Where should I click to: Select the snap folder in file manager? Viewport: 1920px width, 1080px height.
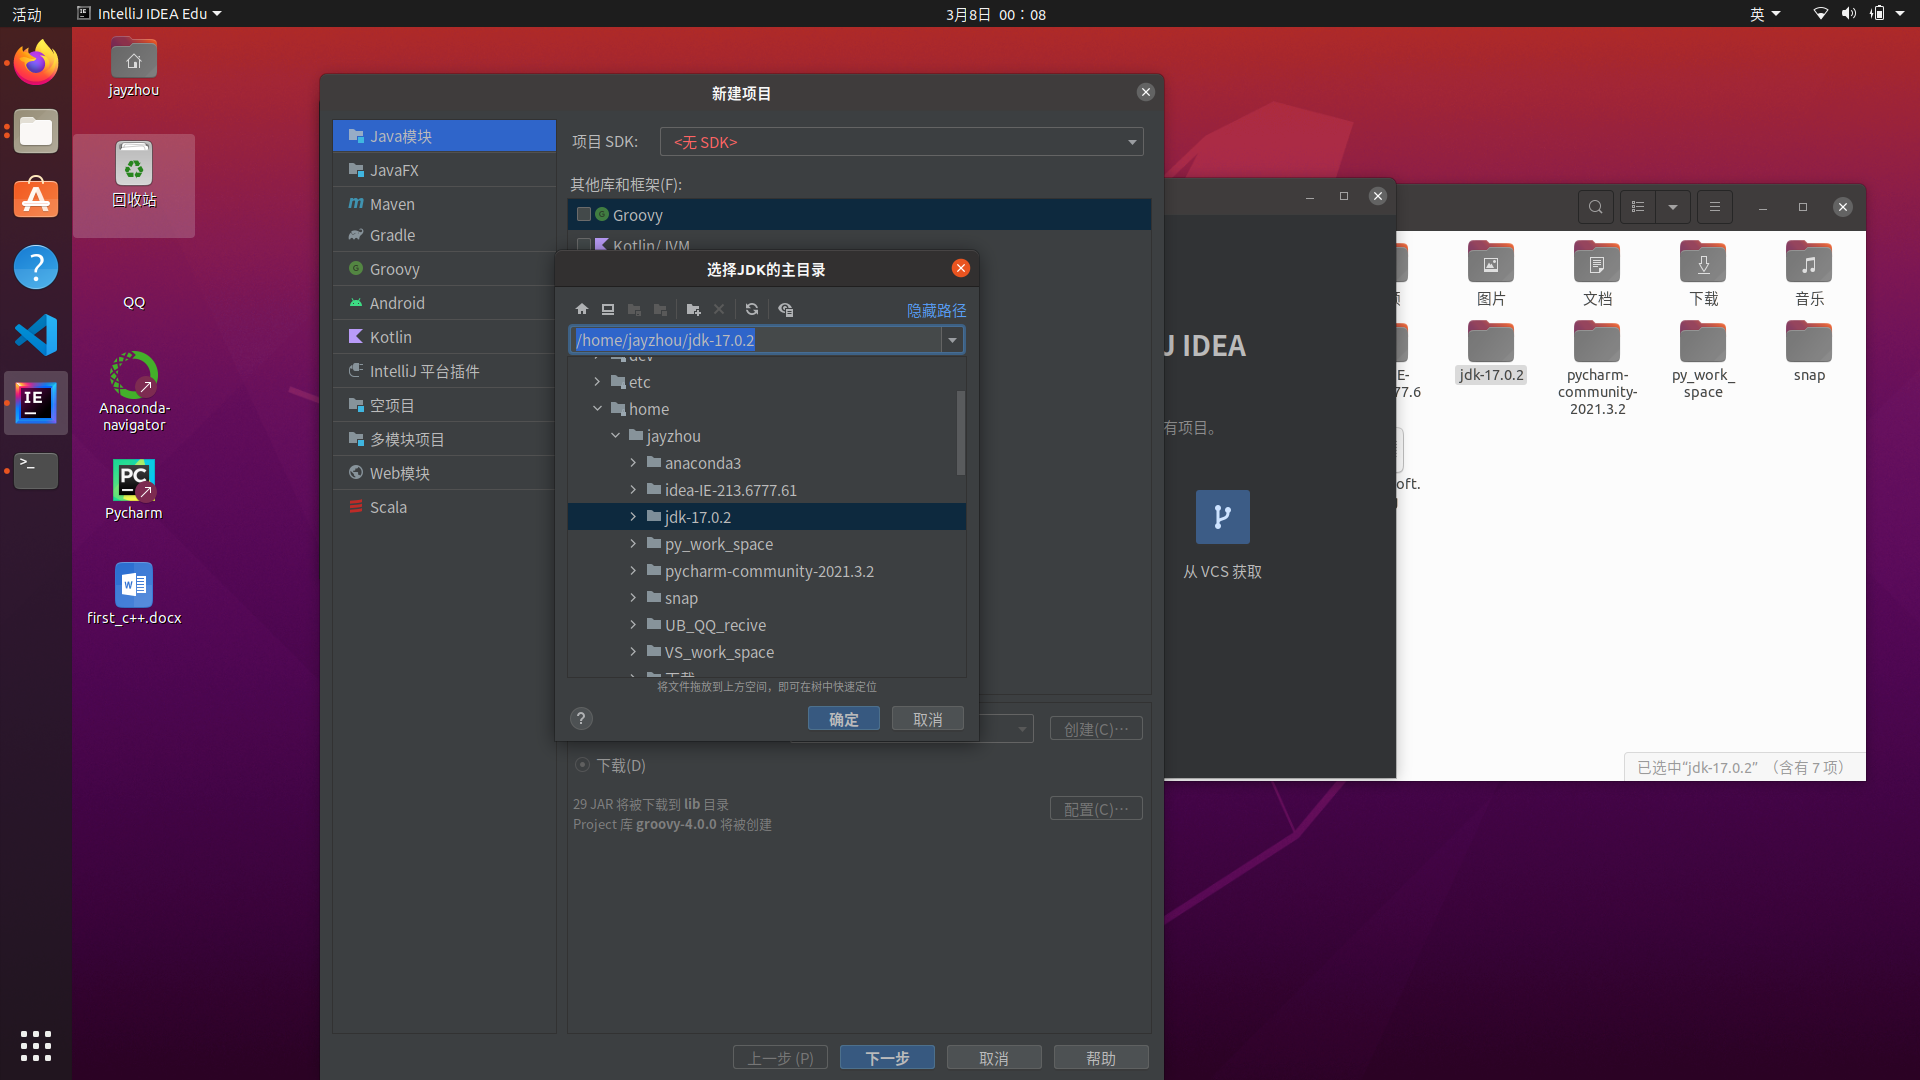point(1809,352)
